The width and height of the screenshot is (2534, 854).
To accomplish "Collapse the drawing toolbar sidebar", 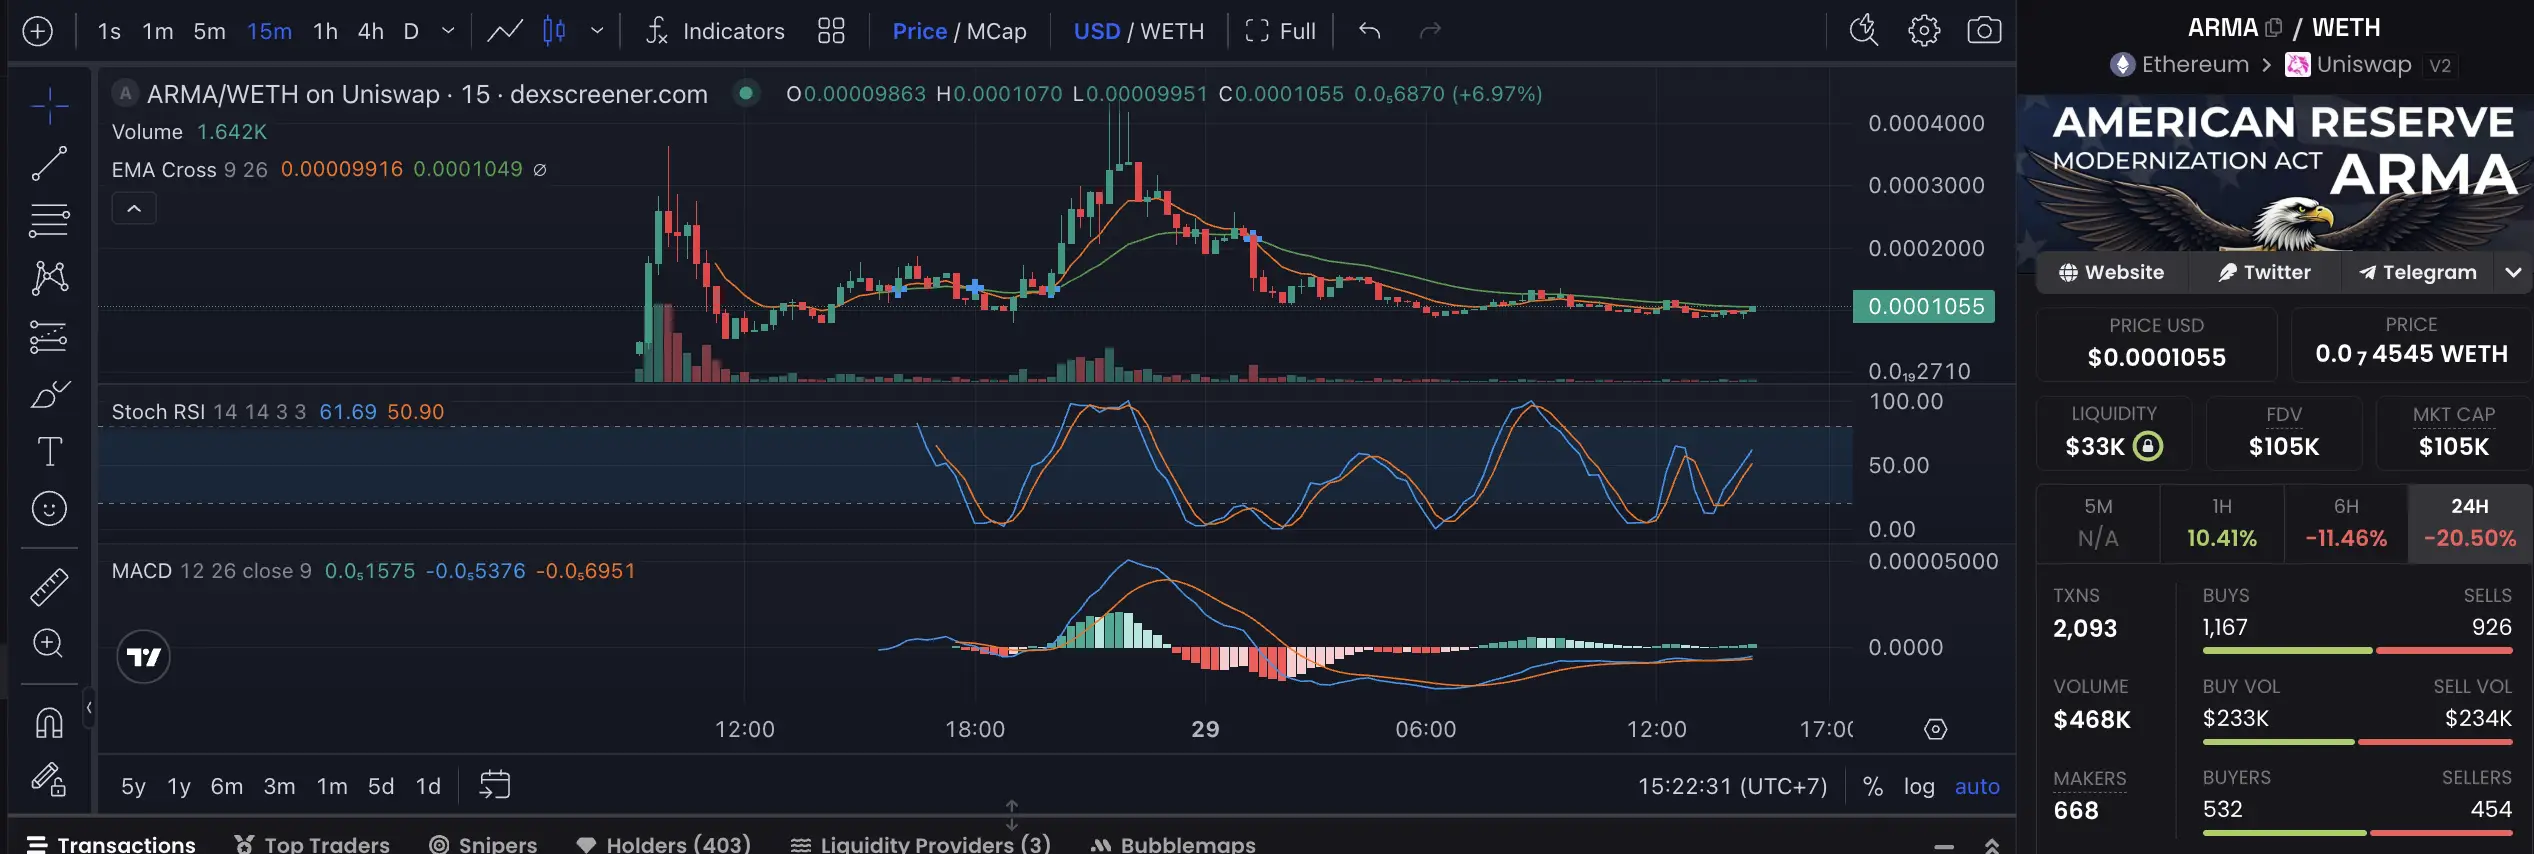I will (x=89, y=708).
